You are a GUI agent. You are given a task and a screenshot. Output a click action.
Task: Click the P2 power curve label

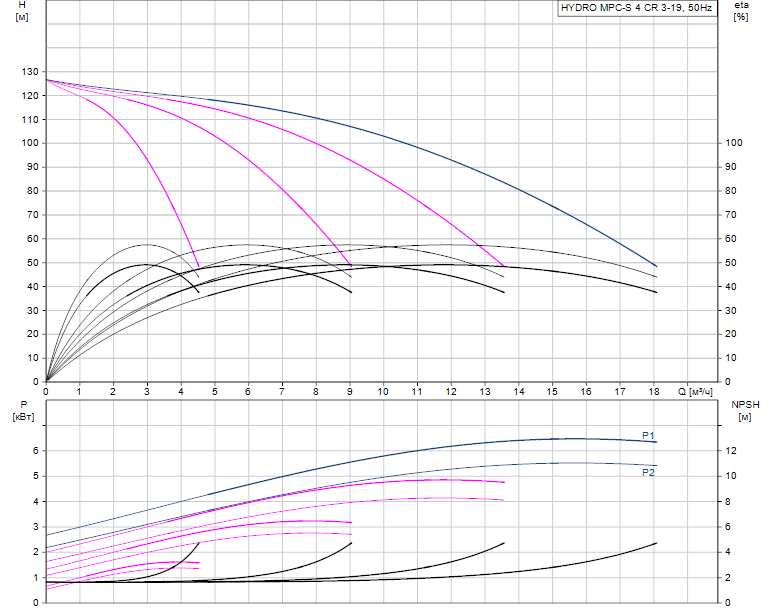(648, 472)
